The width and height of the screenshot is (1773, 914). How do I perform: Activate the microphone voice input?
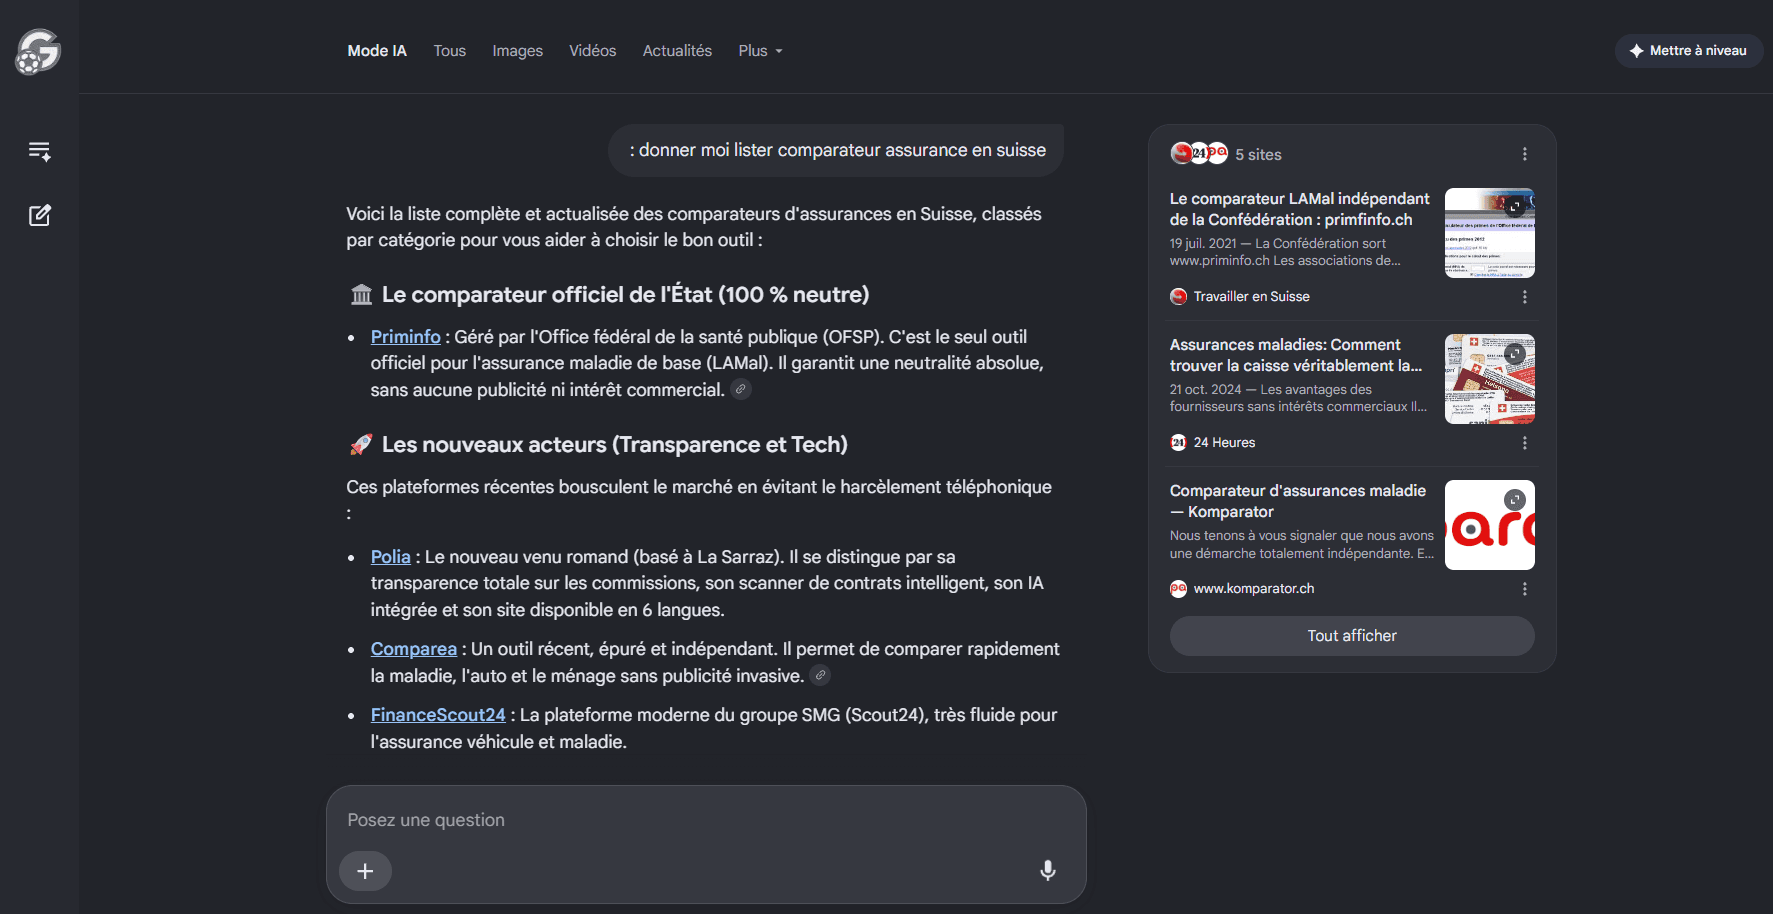point(1047,870)
